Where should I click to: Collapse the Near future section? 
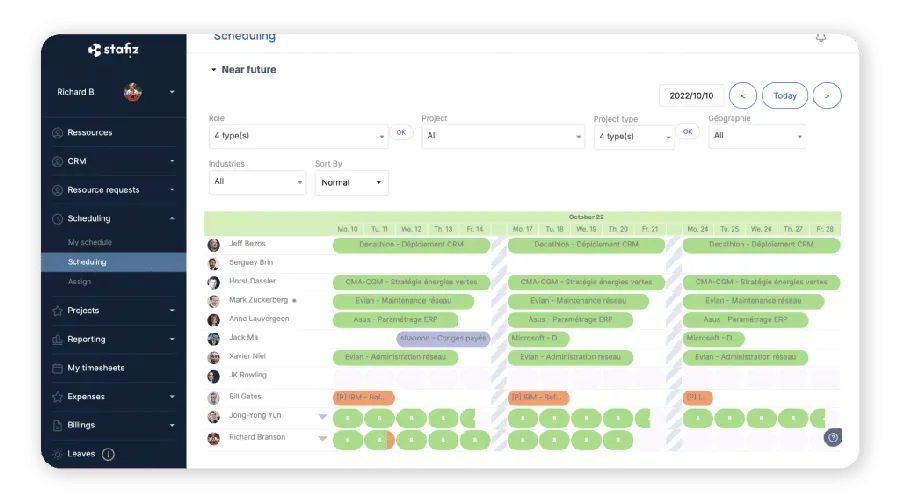213,70
